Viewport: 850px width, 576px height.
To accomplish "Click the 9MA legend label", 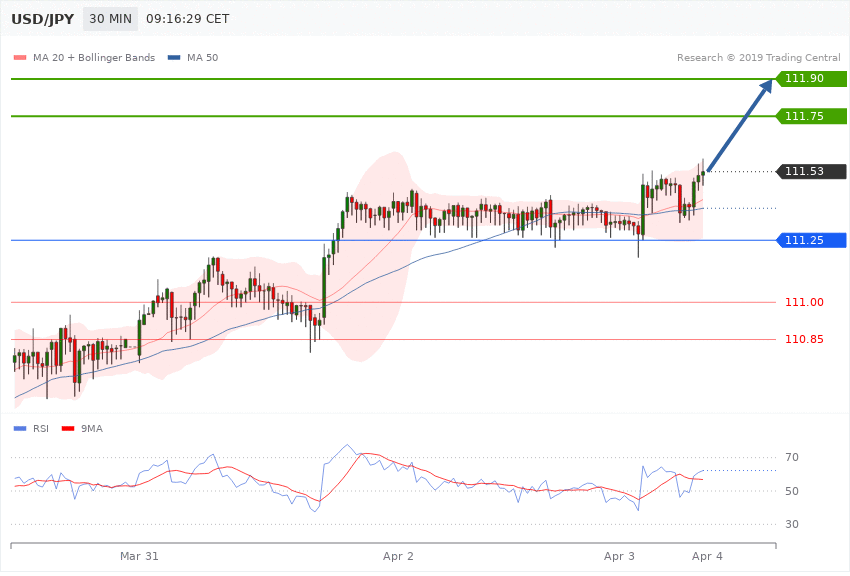I will tap(92, 429).
